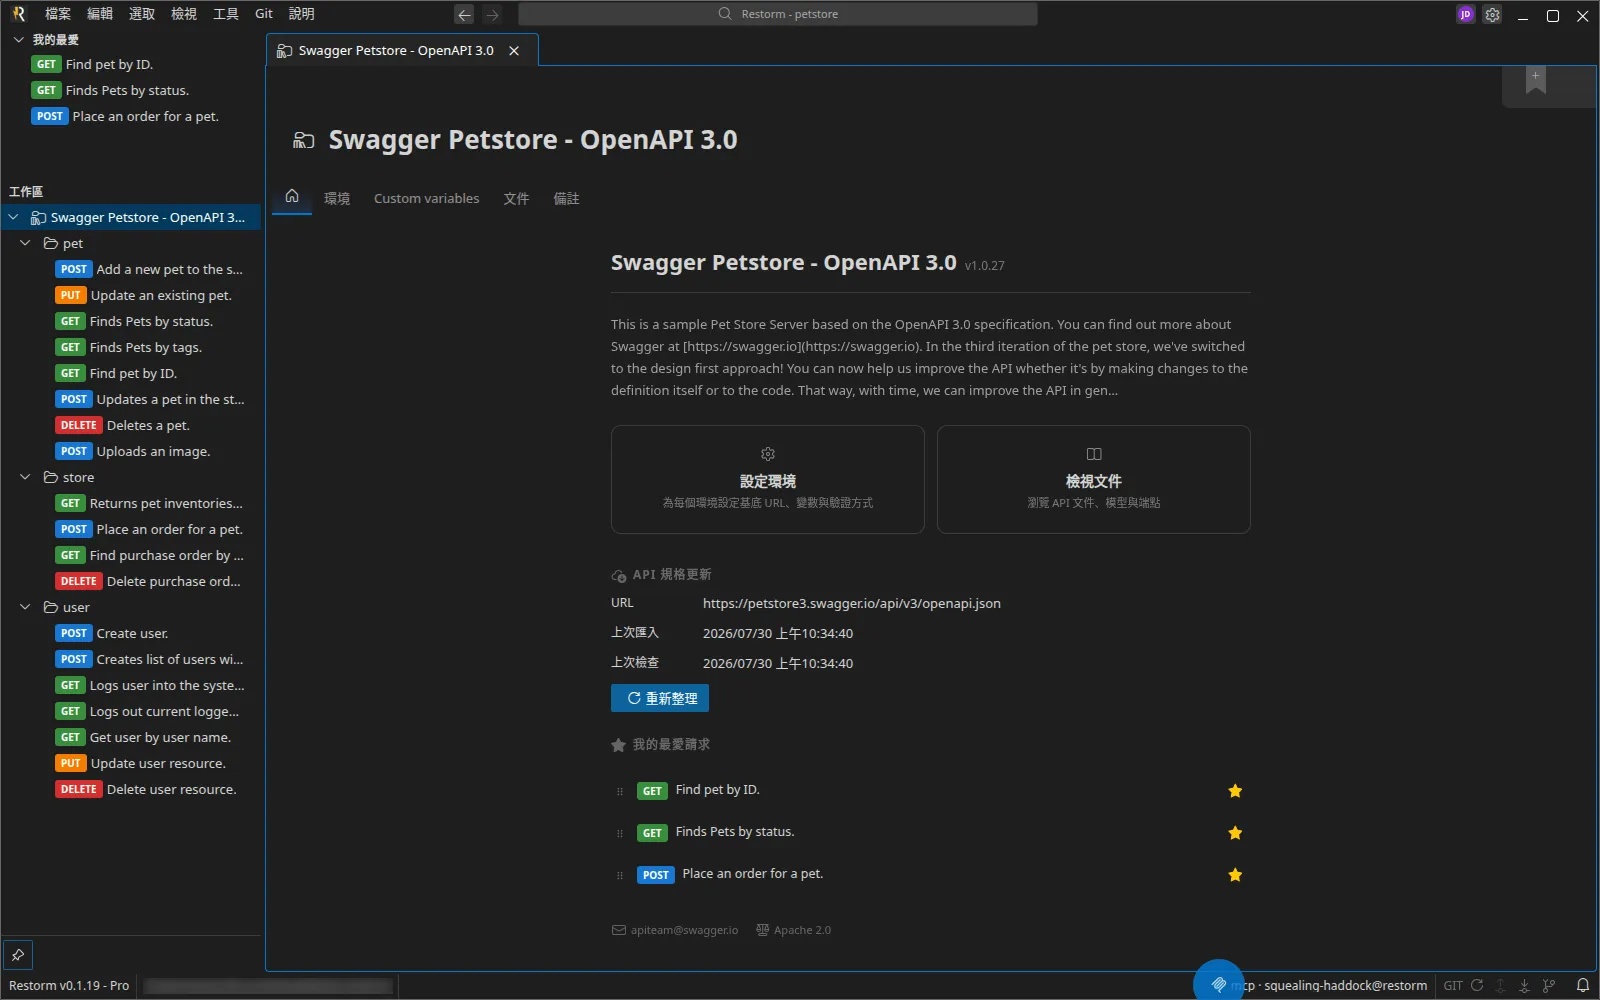Image resolution: width=1600 pixels, height=1000 pixels.
Task: Open the 選取 menu
Action: coord(142,14)
